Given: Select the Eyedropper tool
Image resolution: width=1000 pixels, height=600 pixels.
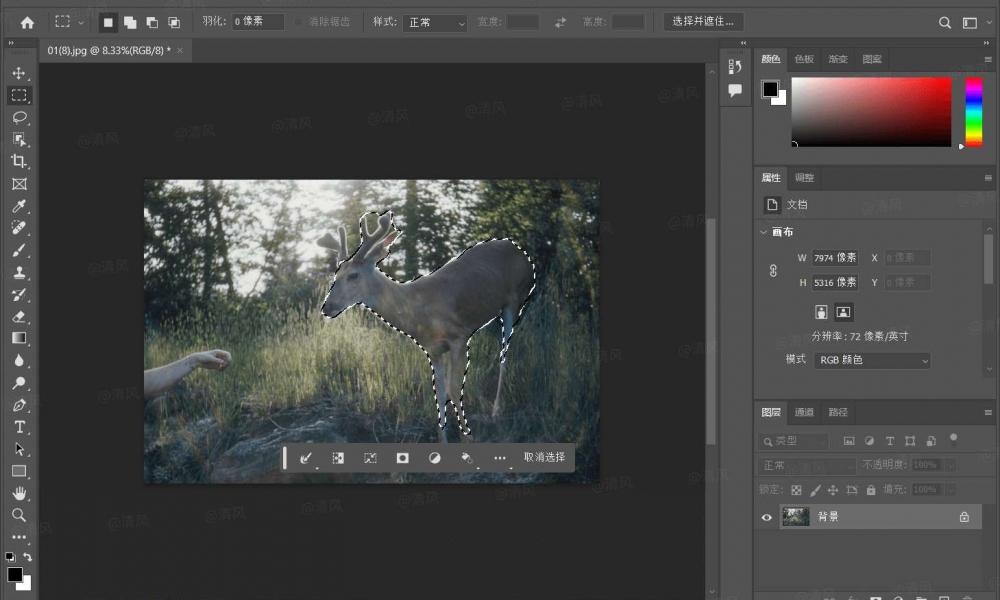Looking at the screenshot, I should tap(19, 206).
